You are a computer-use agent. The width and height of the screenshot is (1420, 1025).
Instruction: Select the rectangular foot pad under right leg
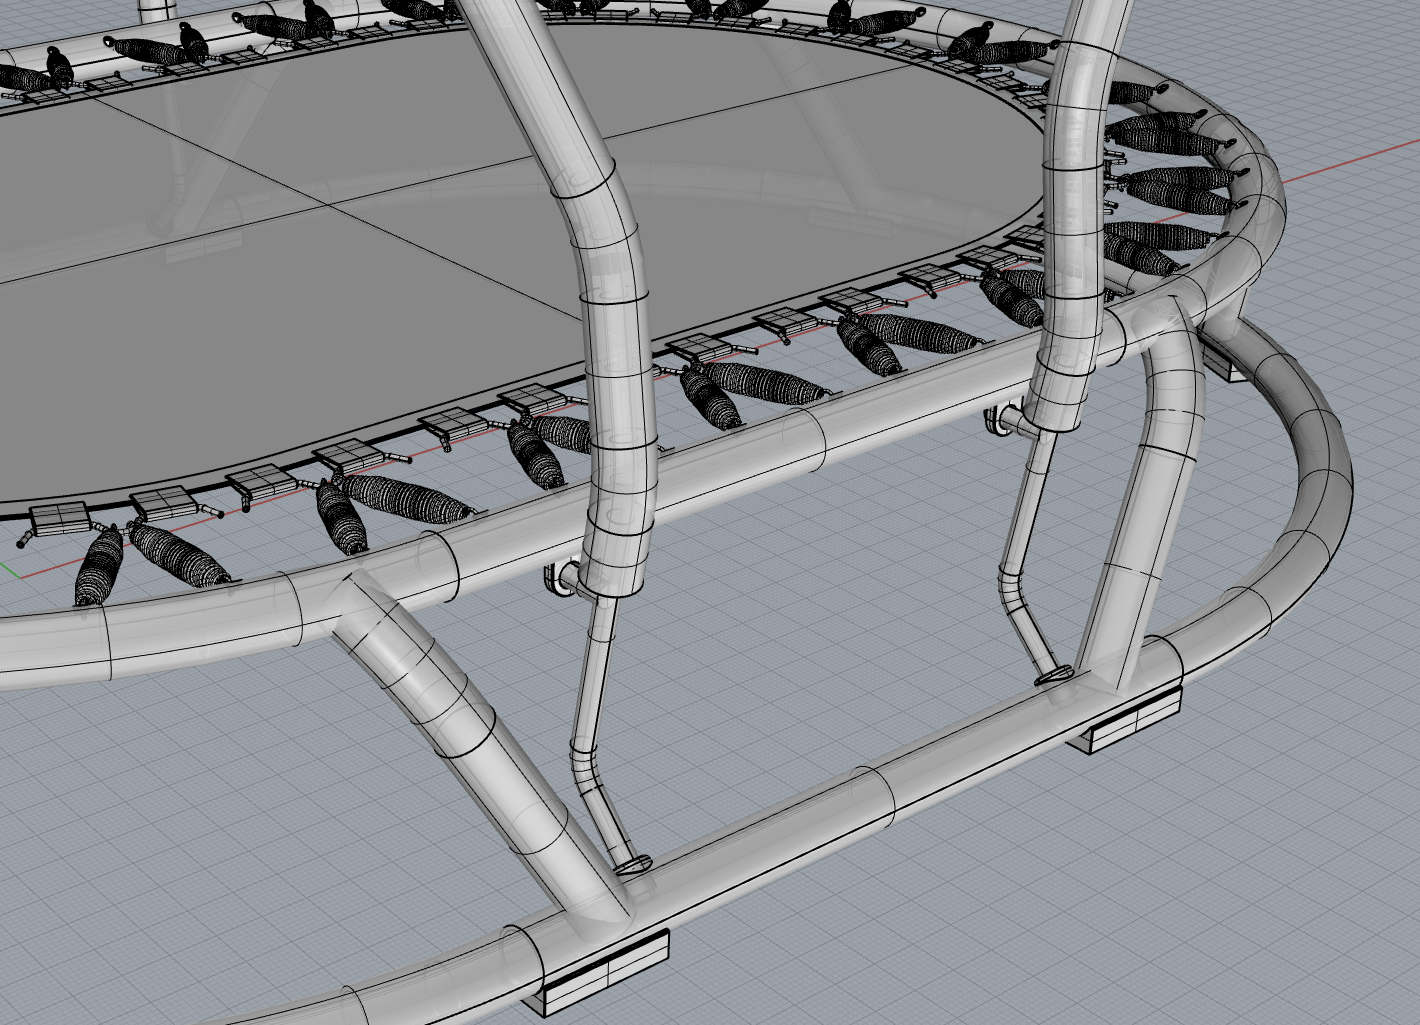coord(1125,722)
